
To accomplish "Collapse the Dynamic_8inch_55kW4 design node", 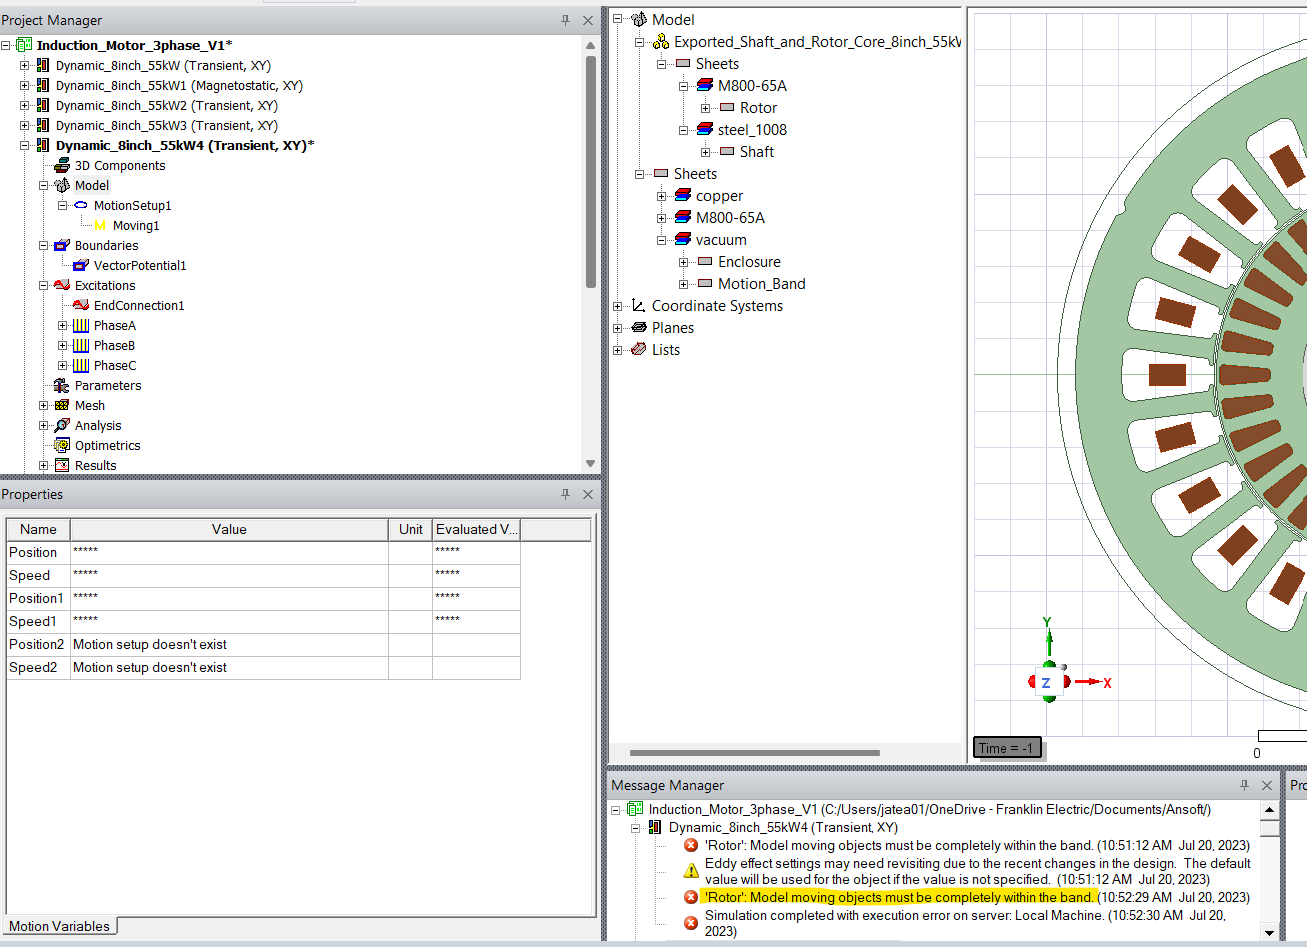I will click(25, 145).
